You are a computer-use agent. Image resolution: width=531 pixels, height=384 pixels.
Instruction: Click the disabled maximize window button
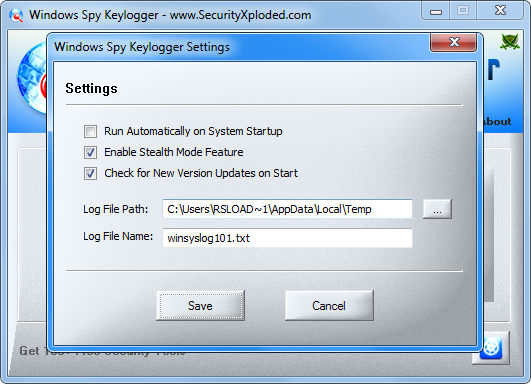pos(463,11)
